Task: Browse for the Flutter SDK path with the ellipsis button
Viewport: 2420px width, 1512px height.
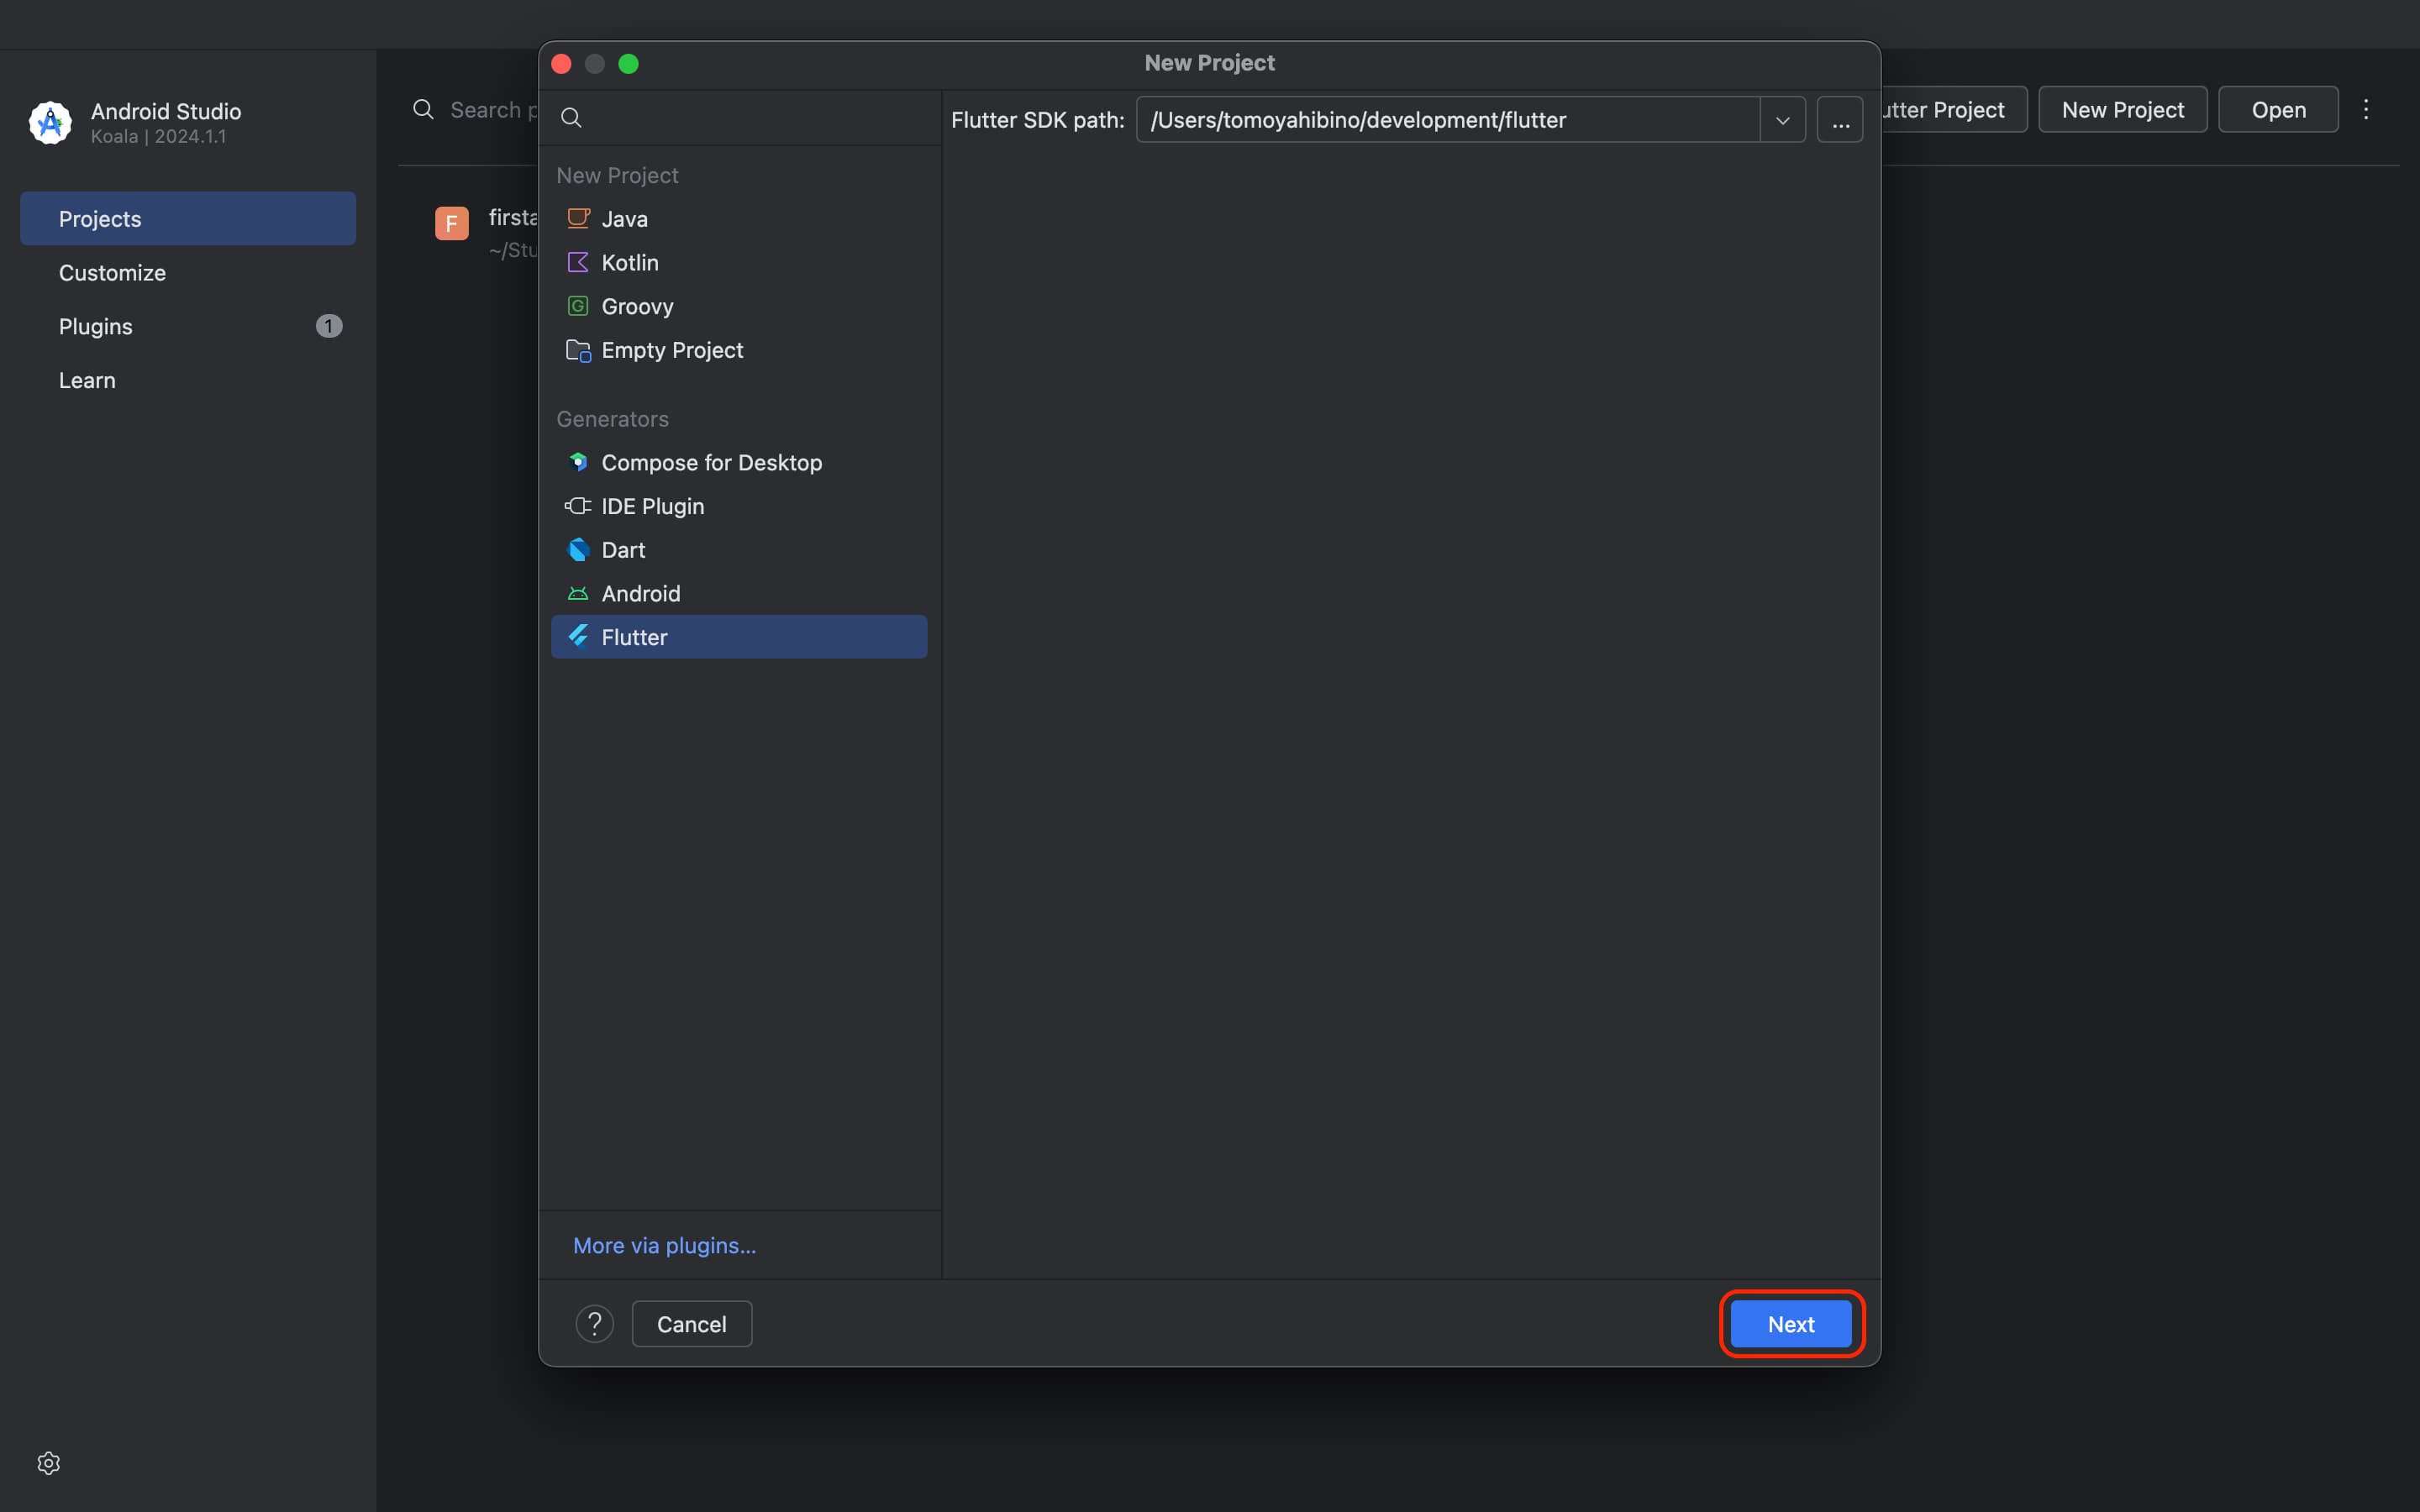Action: click(1840, 120)
